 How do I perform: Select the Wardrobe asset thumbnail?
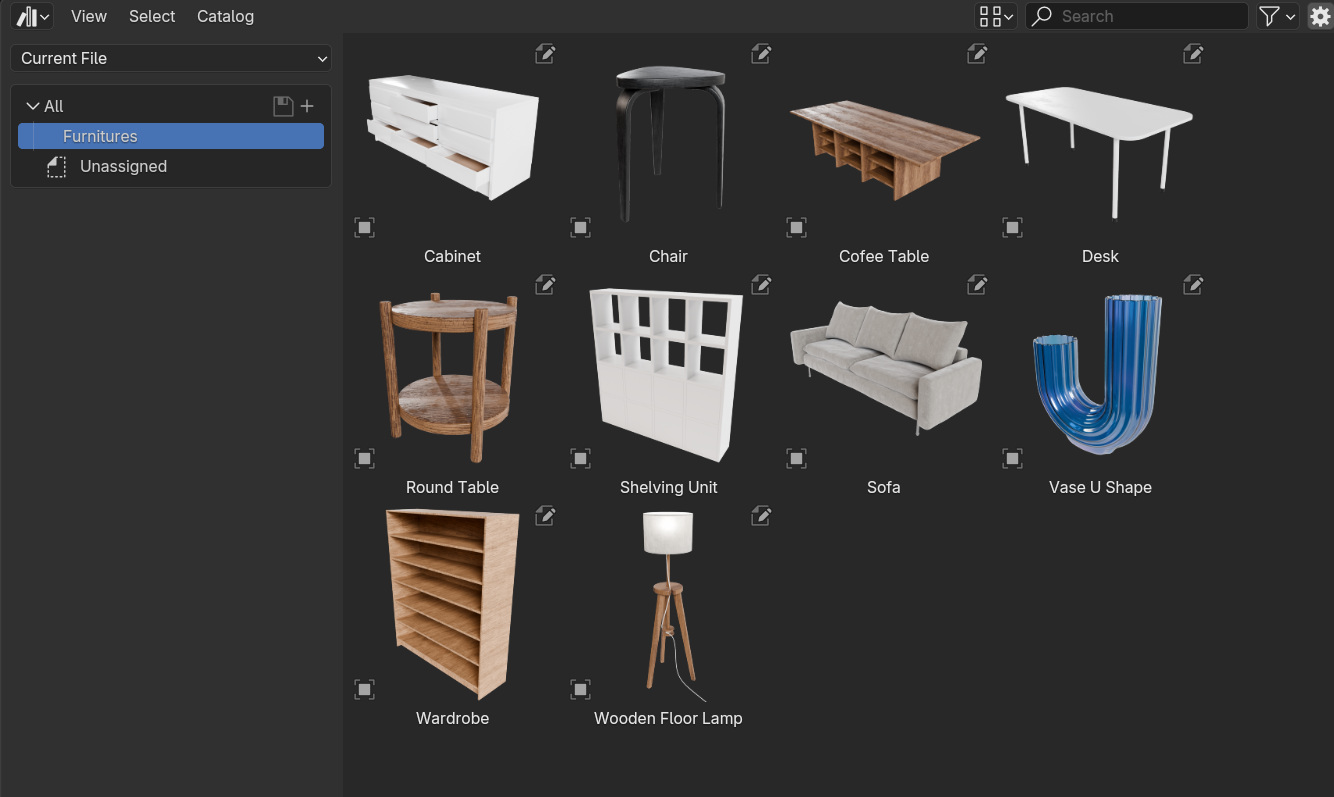coord(452,603)
